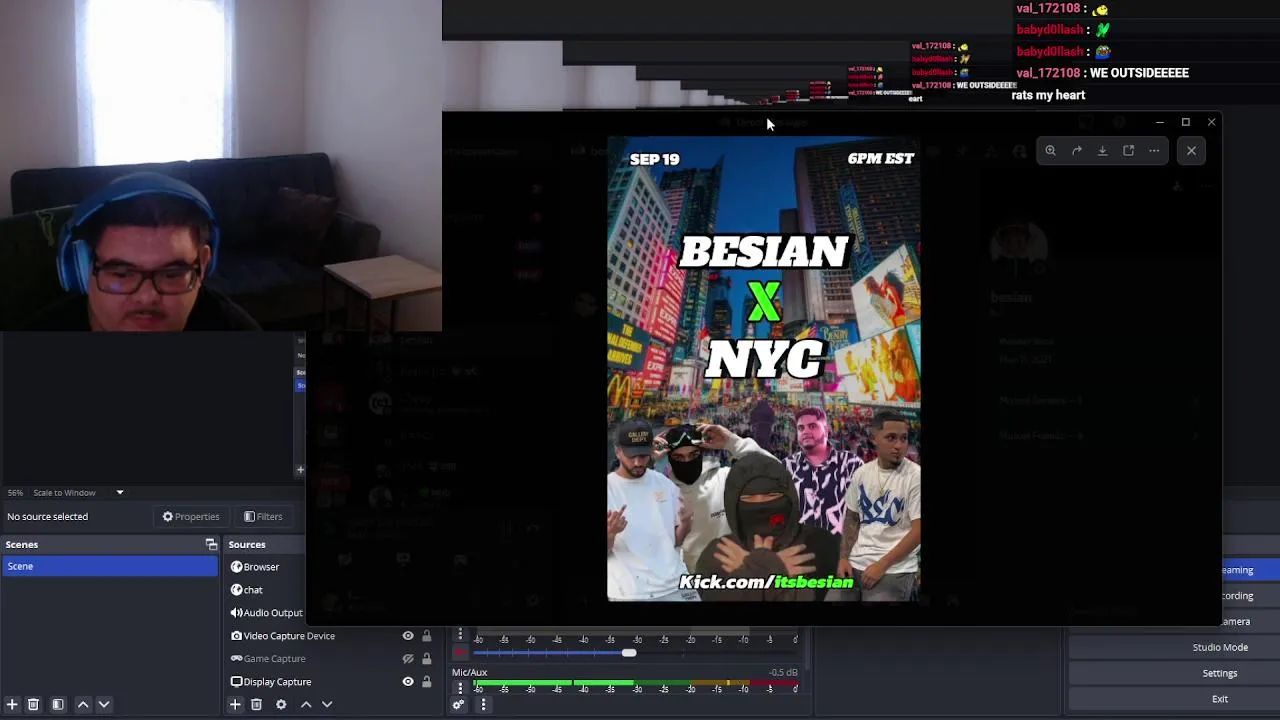Click the 56% preview scale value
Screen dimensions: 1280x720
point(15,493)
